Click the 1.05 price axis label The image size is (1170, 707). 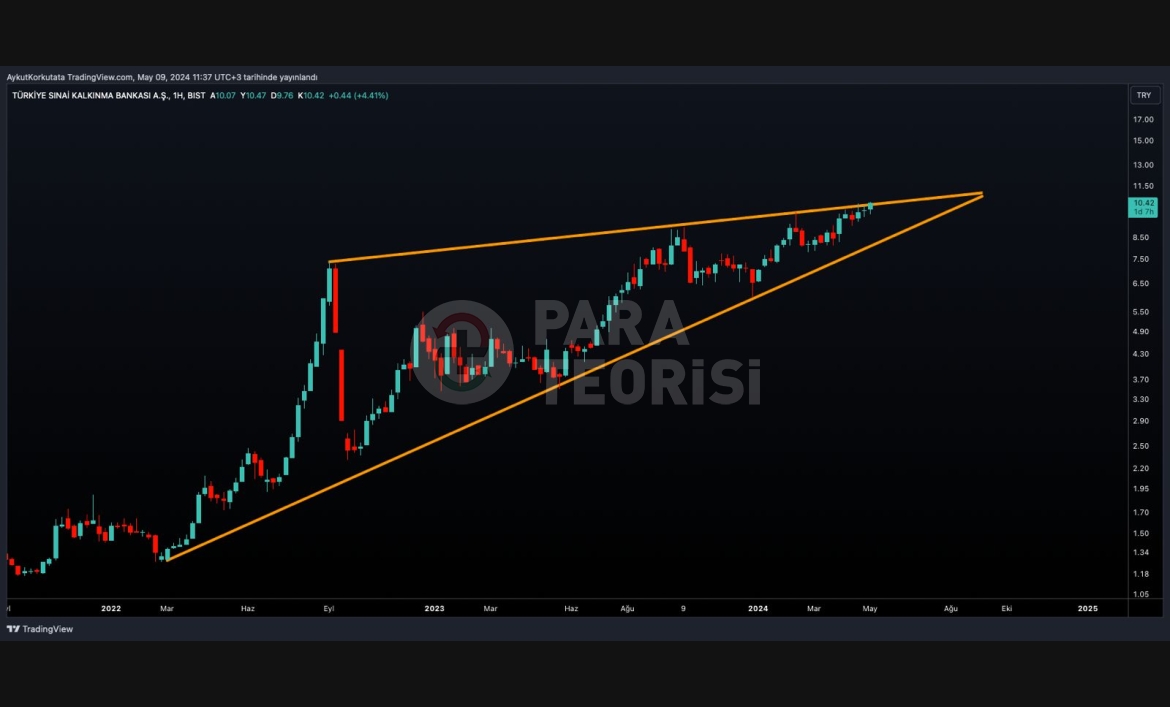(x=1141, y=594)
